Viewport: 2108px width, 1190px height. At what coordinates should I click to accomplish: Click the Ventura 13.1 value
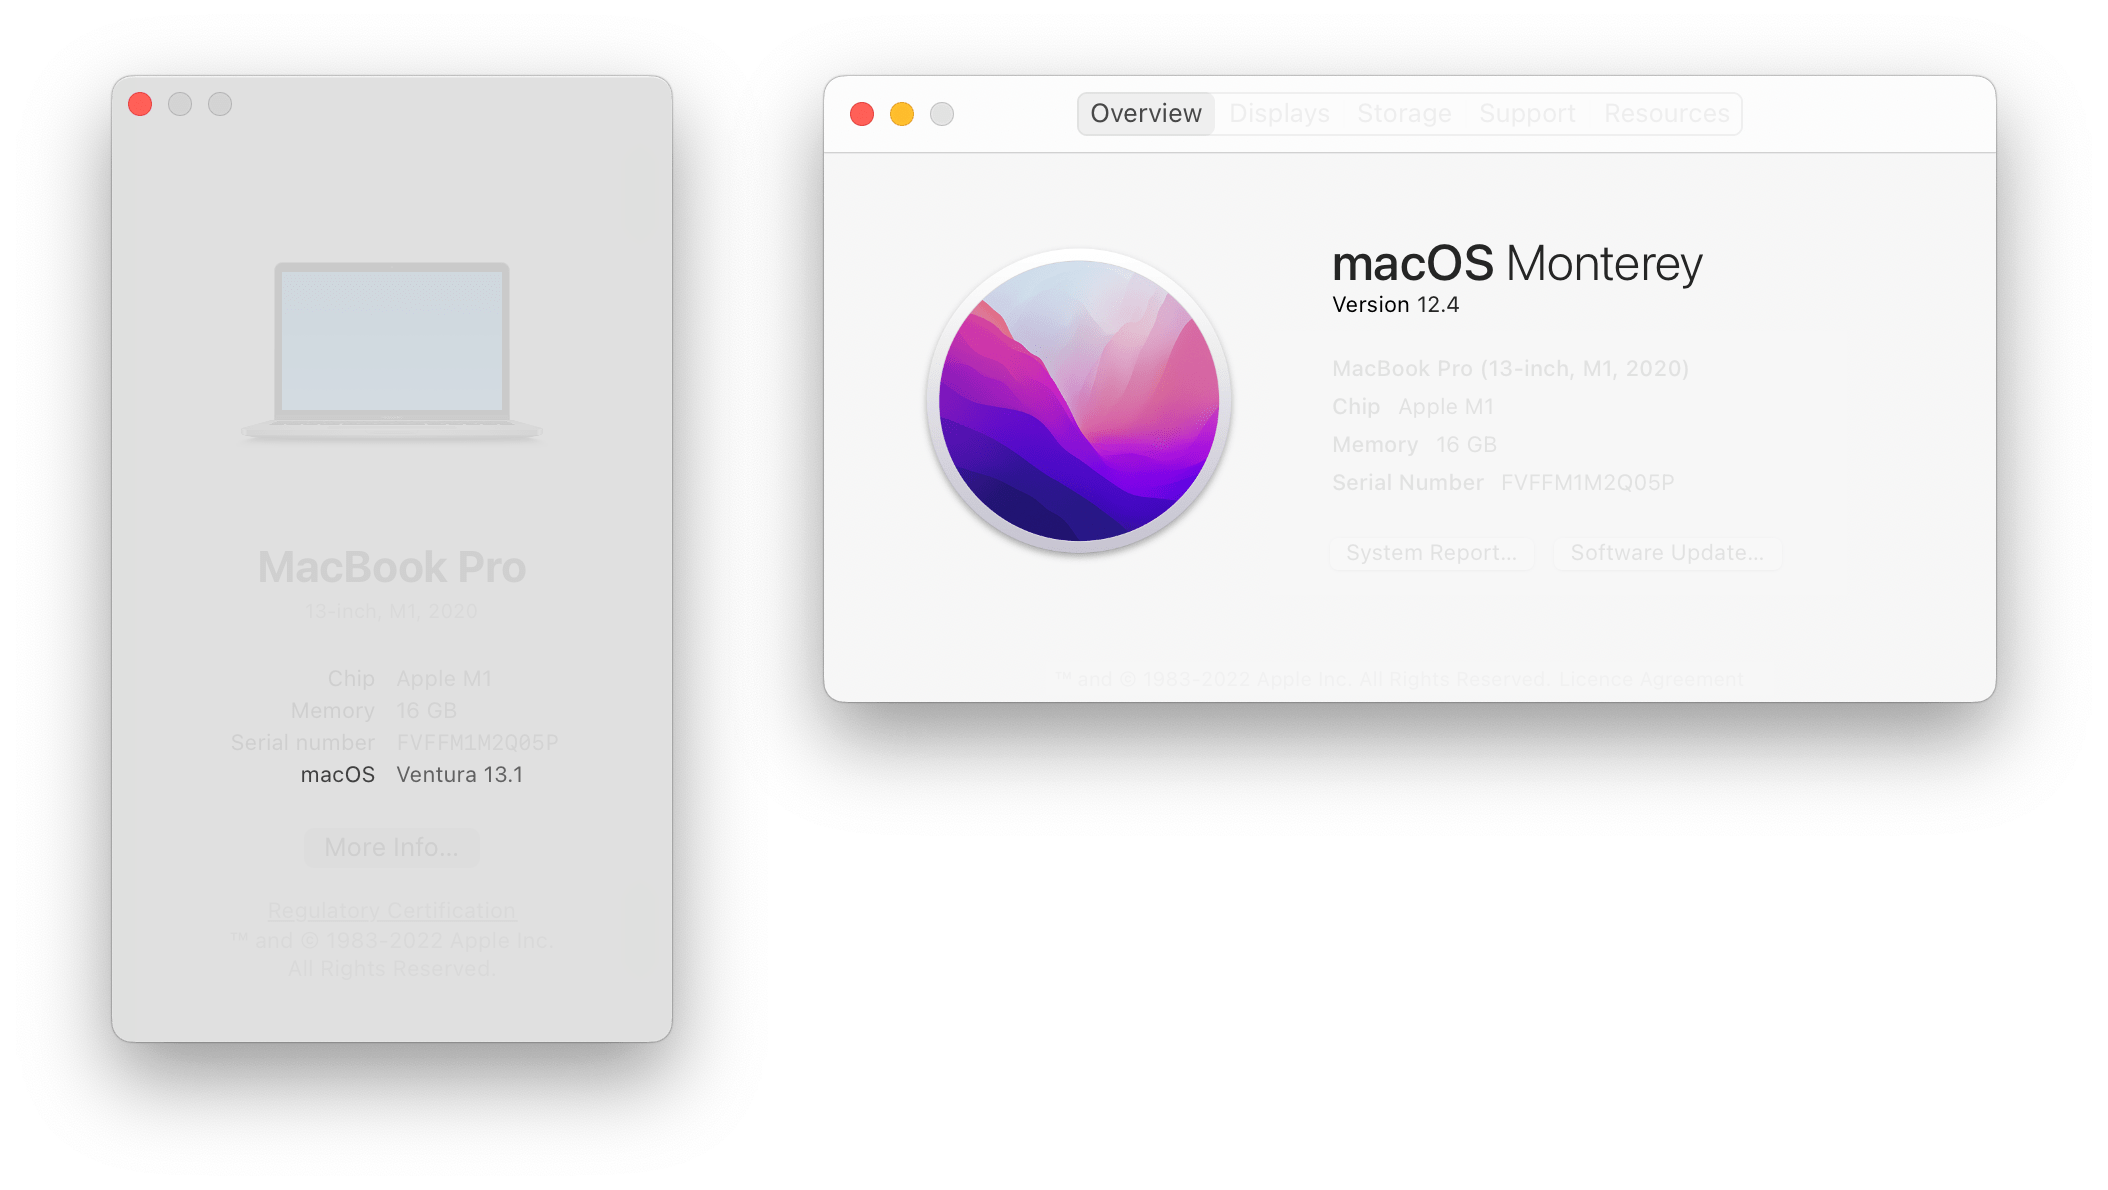point(460,775)
